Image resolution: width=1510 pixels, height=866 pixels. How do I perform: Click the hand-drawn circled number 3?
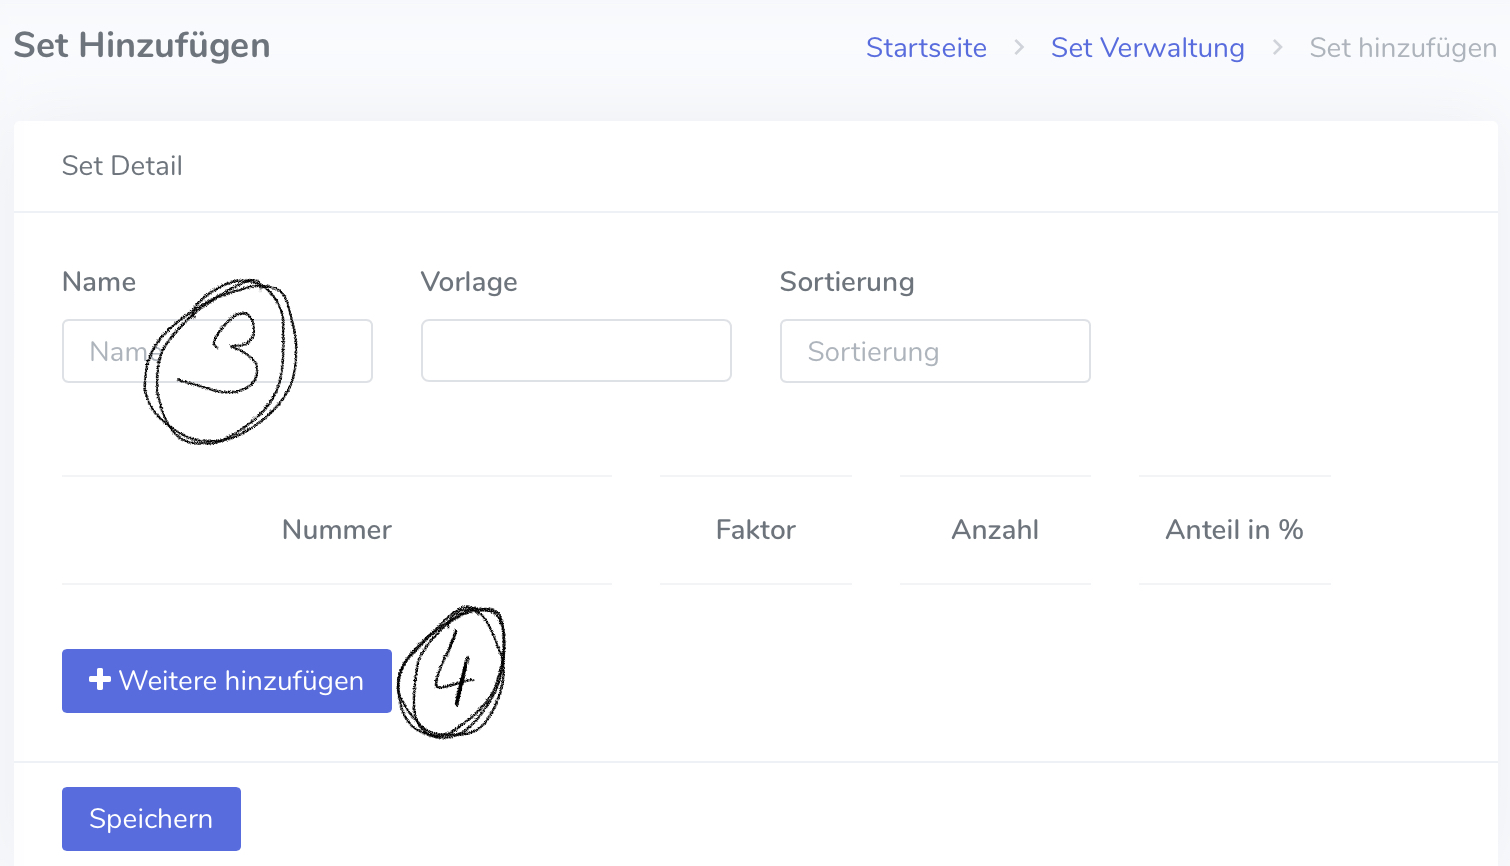(221, 361)
